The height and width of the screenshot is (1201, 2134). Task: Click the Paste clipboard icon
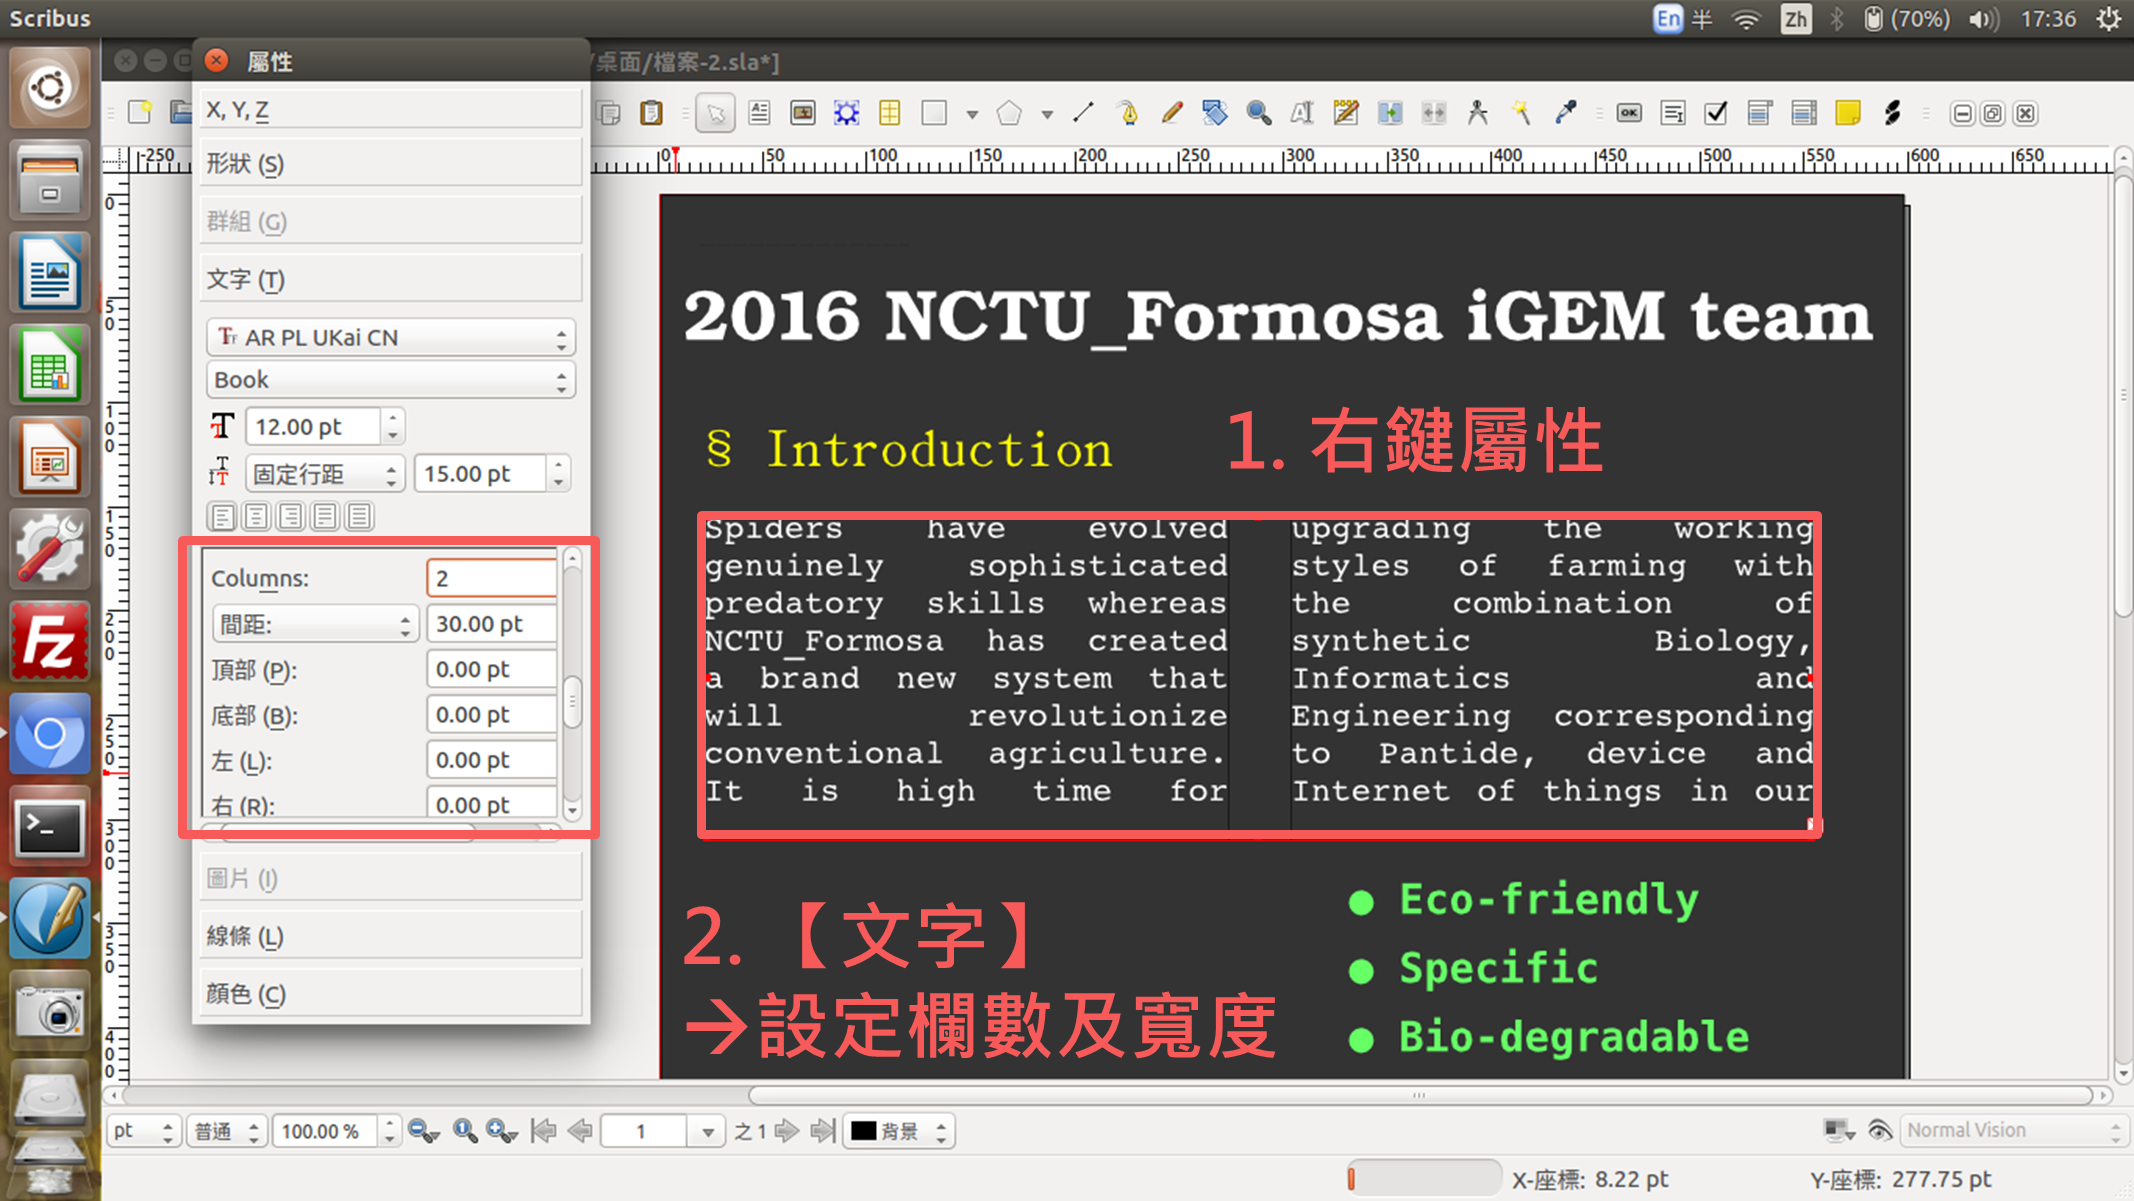tap(652, 113)
